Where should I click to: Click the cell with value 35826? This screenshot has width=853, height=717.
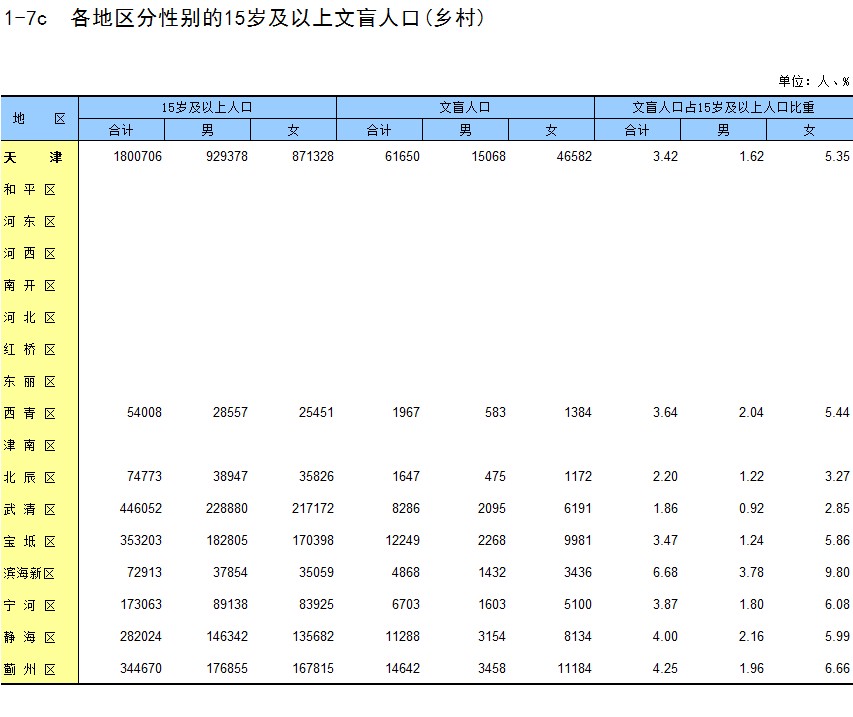coord(316,477)
